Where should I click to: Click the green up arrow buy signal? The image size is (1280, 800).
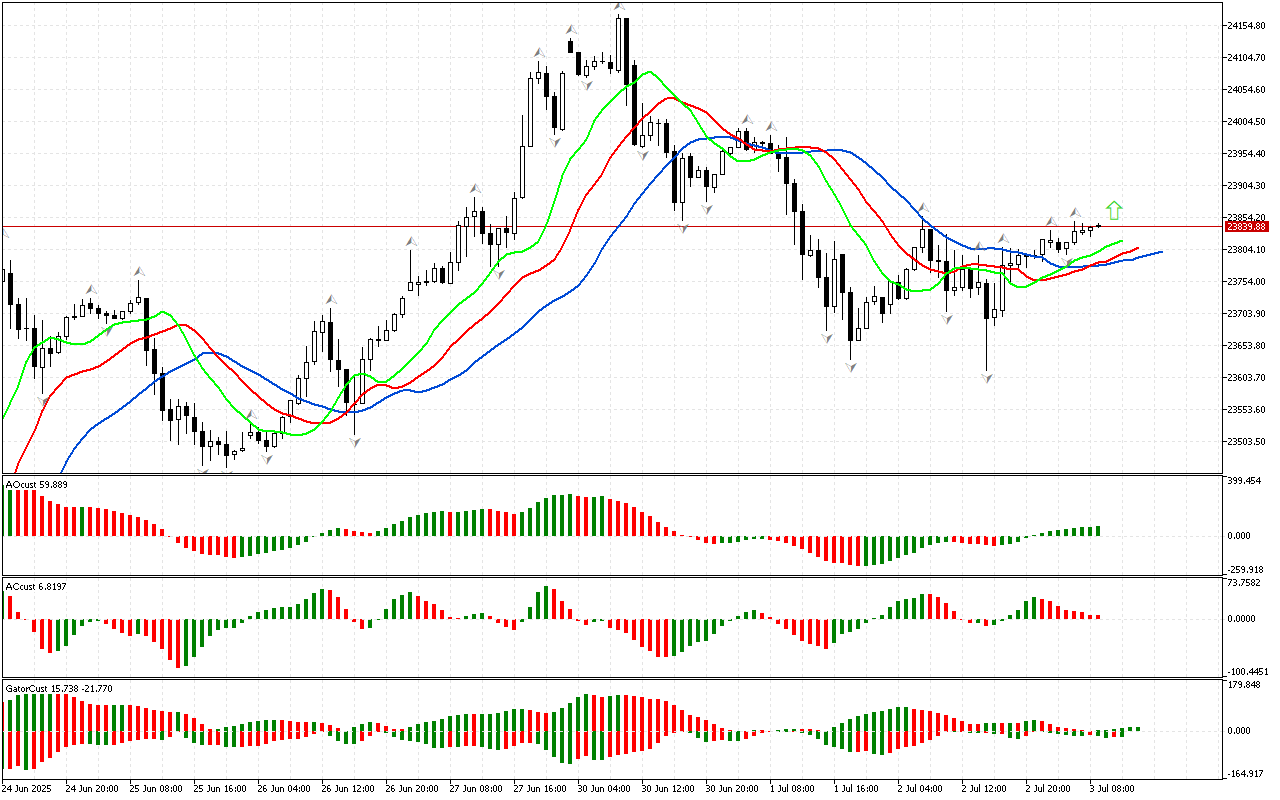(1115, 210)
